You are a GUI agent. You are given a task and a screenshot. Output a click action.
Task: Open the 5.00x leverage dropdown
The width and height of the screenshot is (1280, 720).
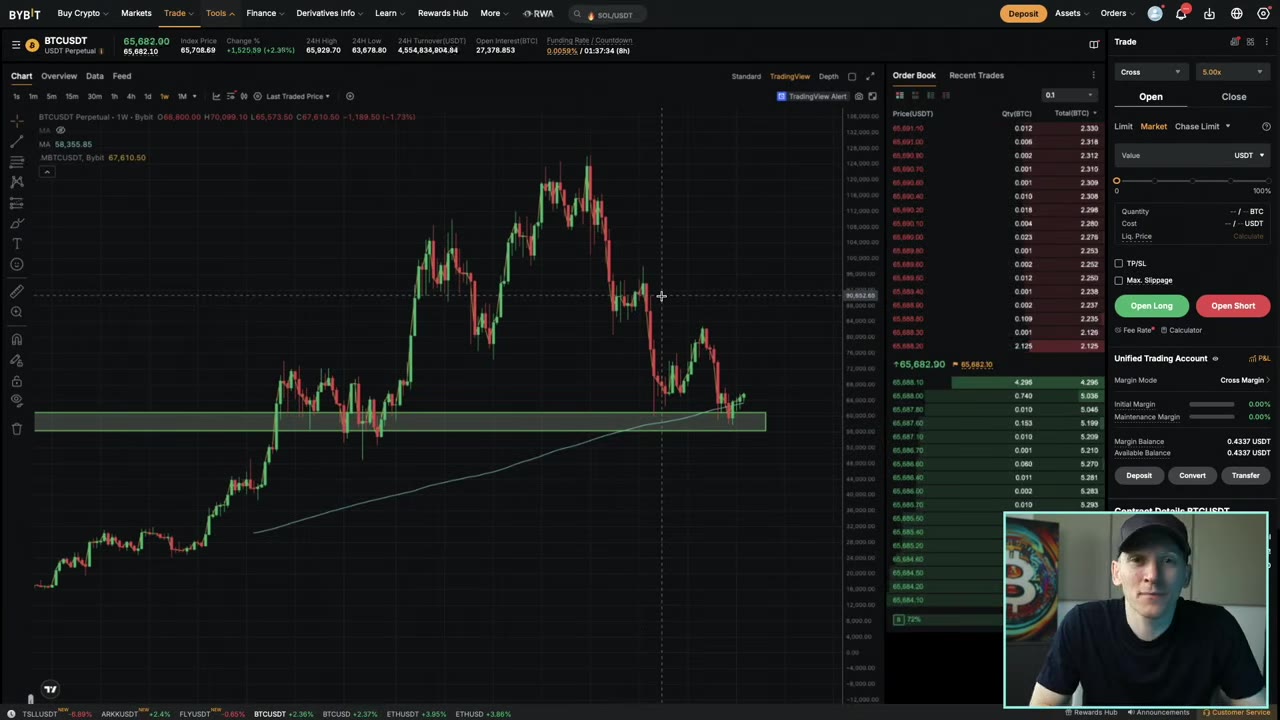pos(1232,72)
